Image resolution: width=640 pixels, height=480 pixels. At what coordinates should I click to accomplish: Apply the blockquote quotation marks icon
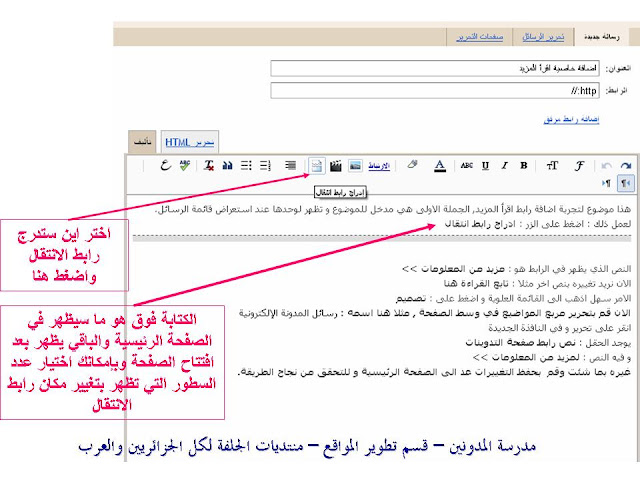coord(227,166)
